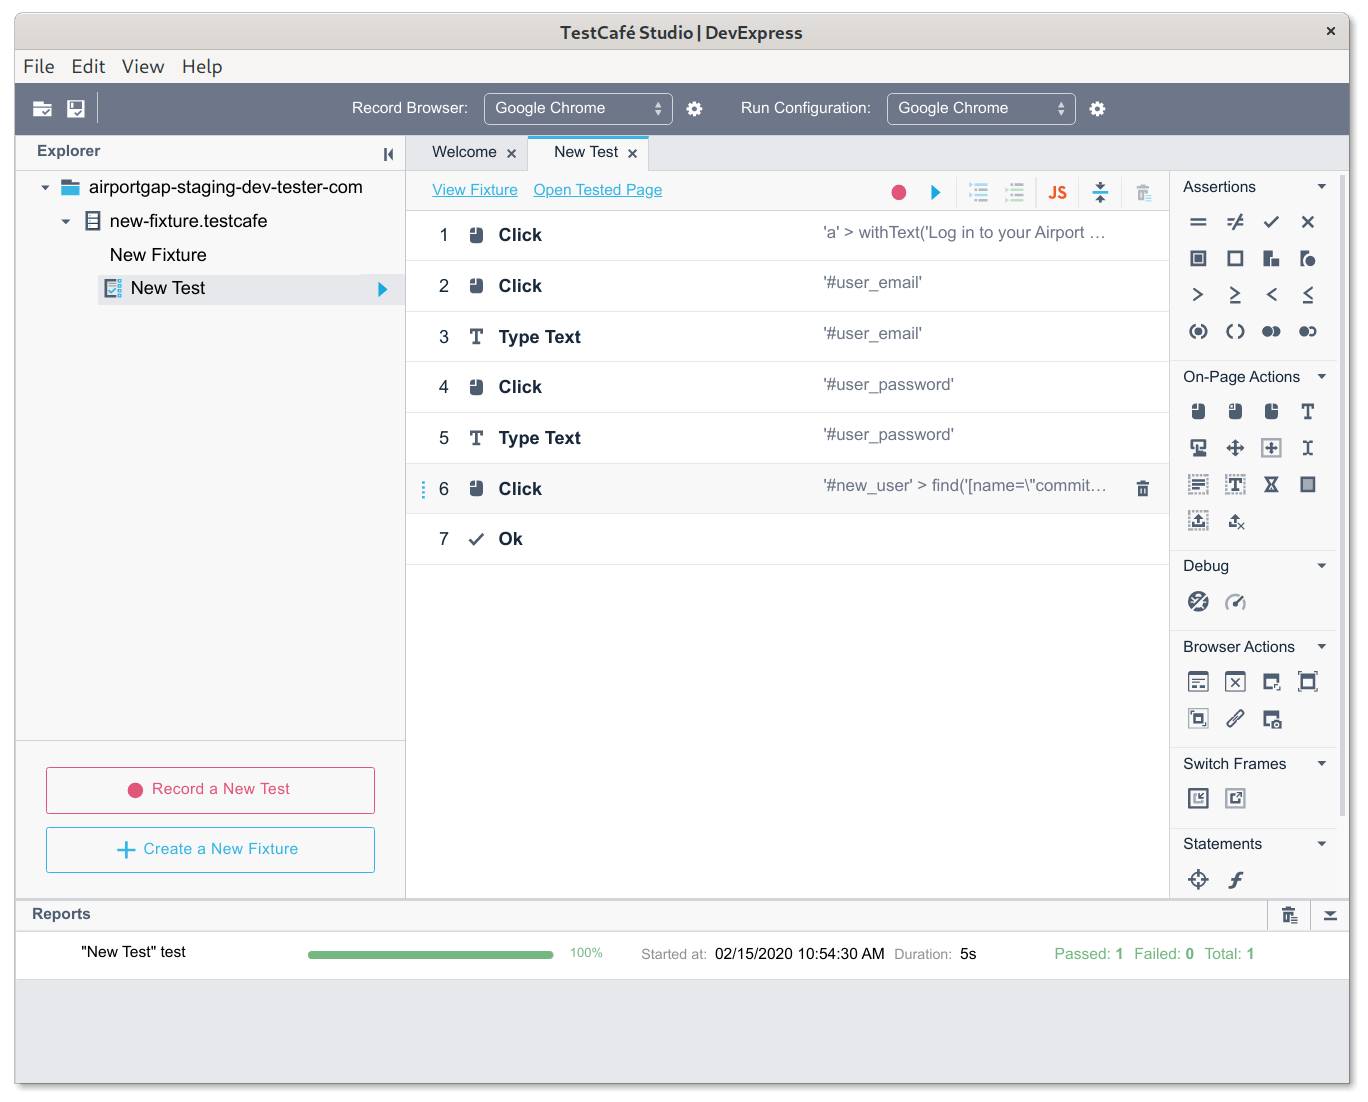Select the Maximize Window browser action icon
1368x1102 pixels.
coord(1307,682)
